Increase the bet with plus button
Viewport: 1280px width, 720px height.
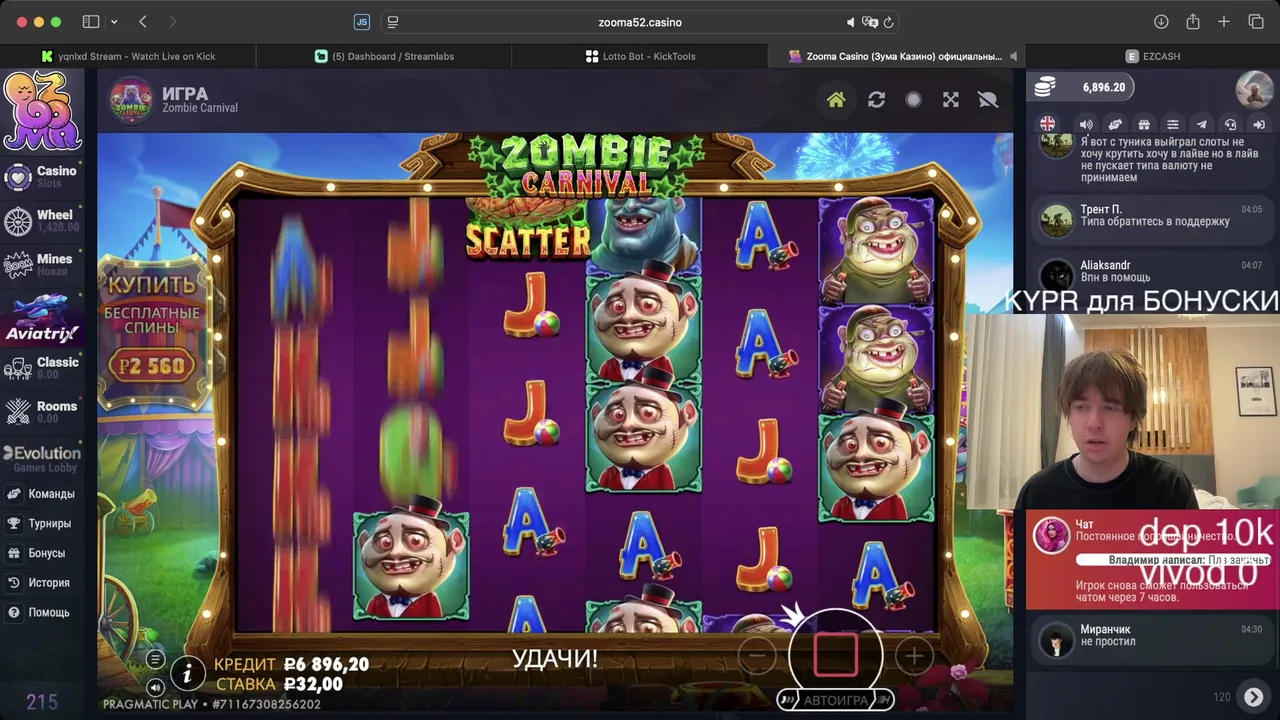click(914, 656)
